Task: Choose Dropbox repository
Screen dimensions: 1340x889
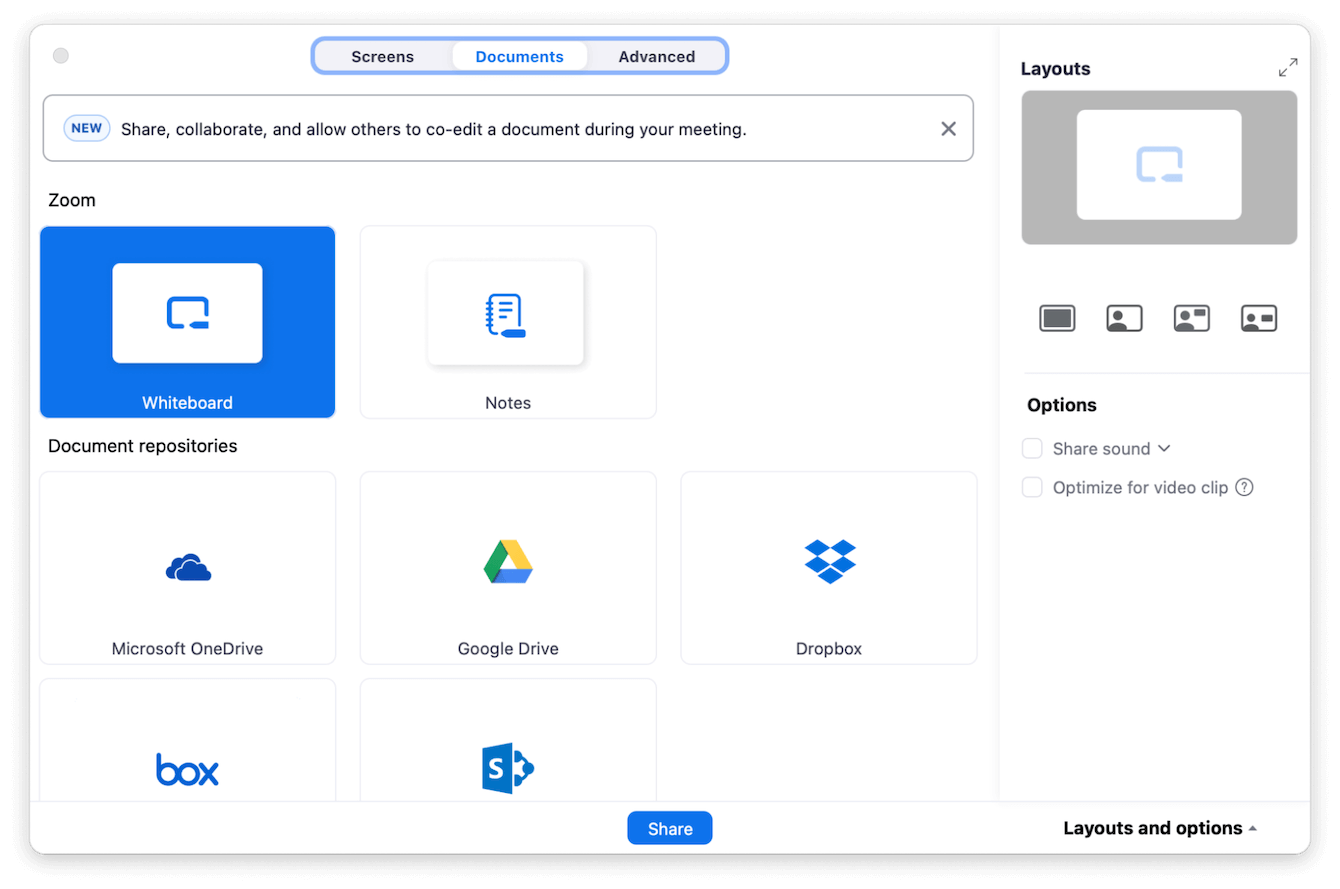Action: coord(828,567)
